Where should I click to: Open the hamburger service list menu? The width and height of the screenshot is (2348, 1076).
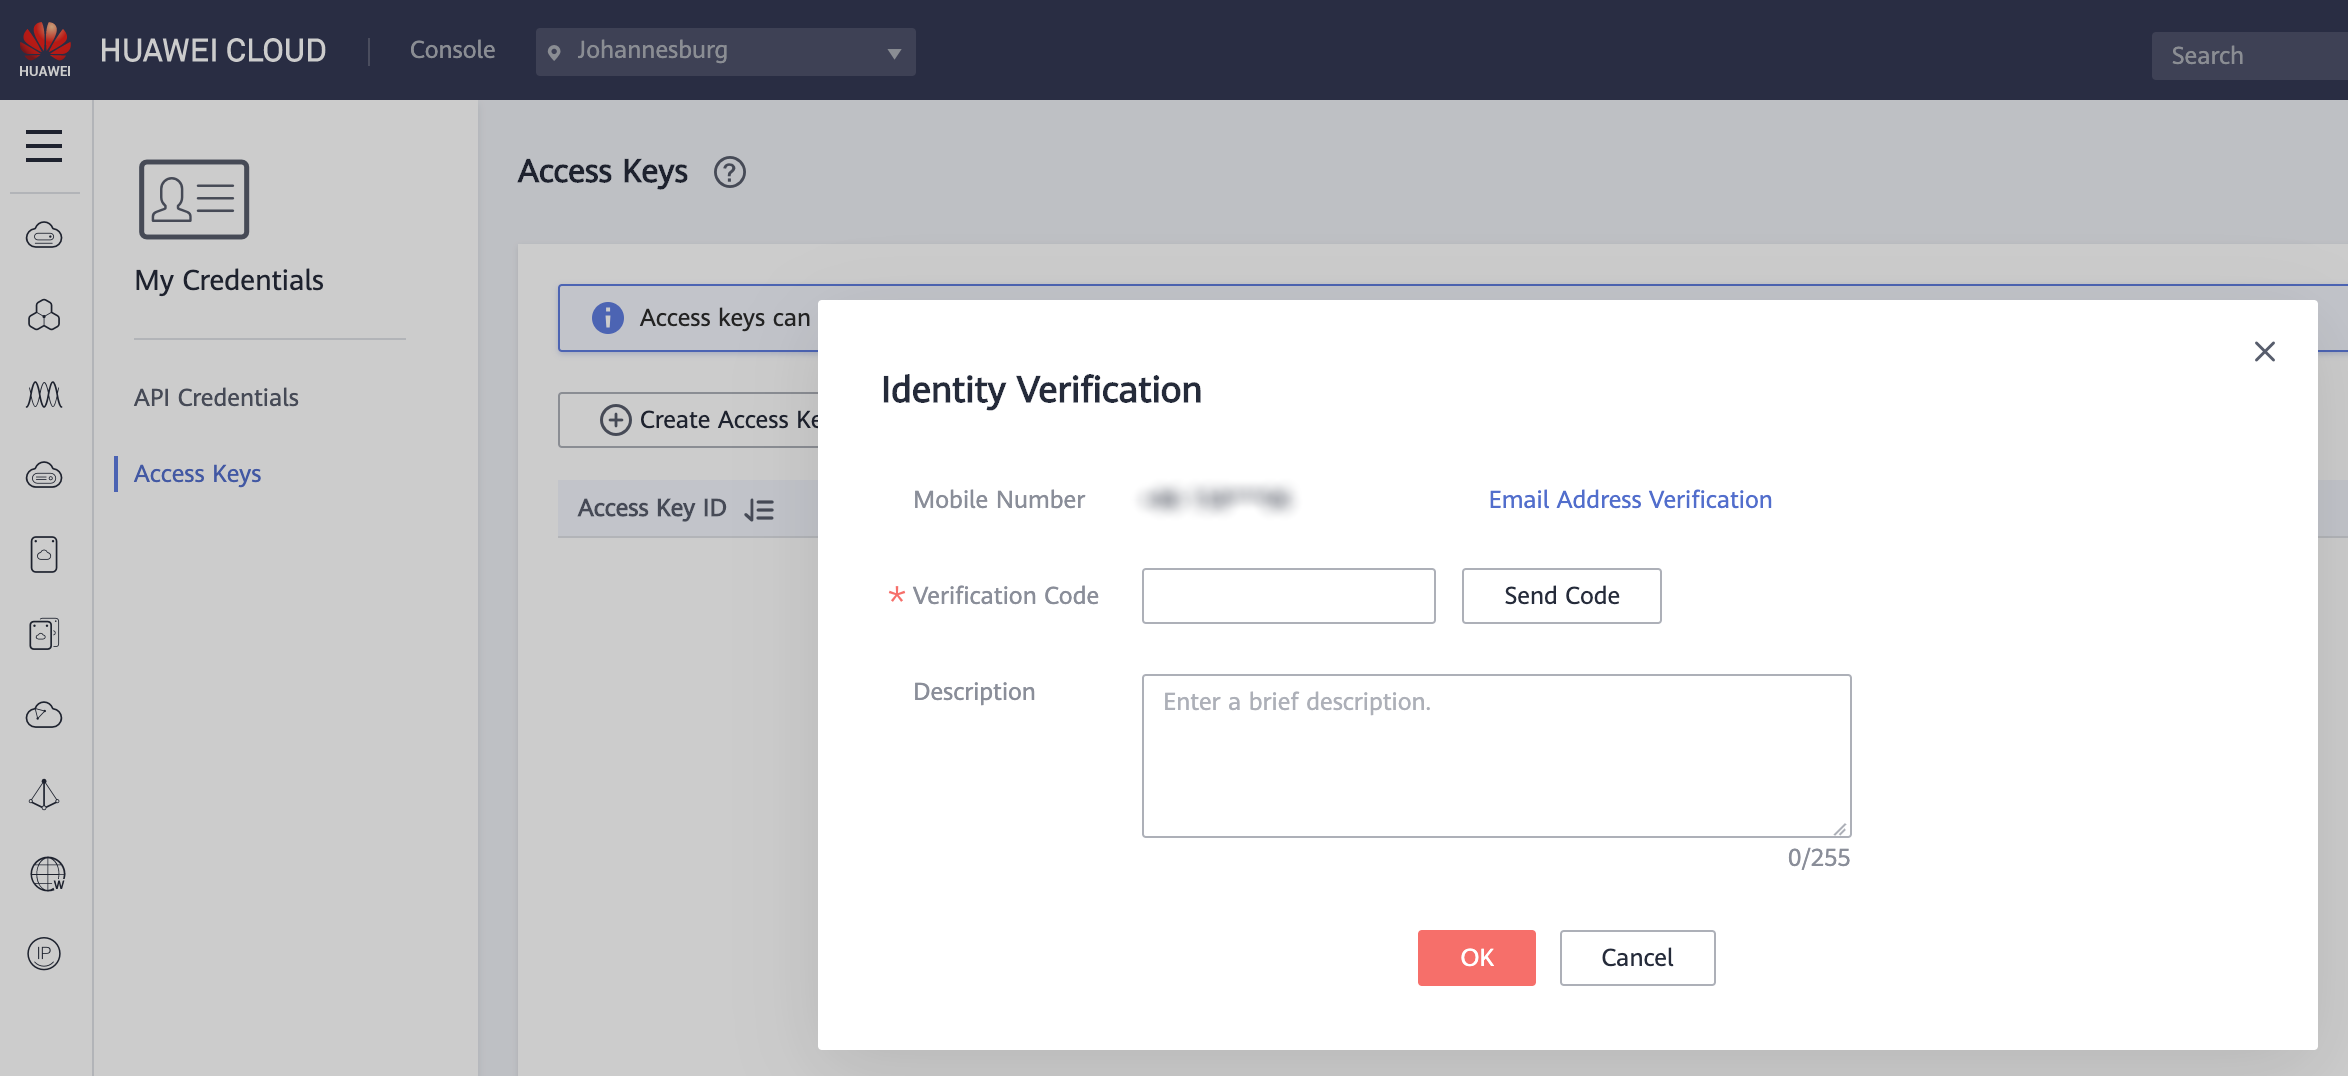[44, 146]
